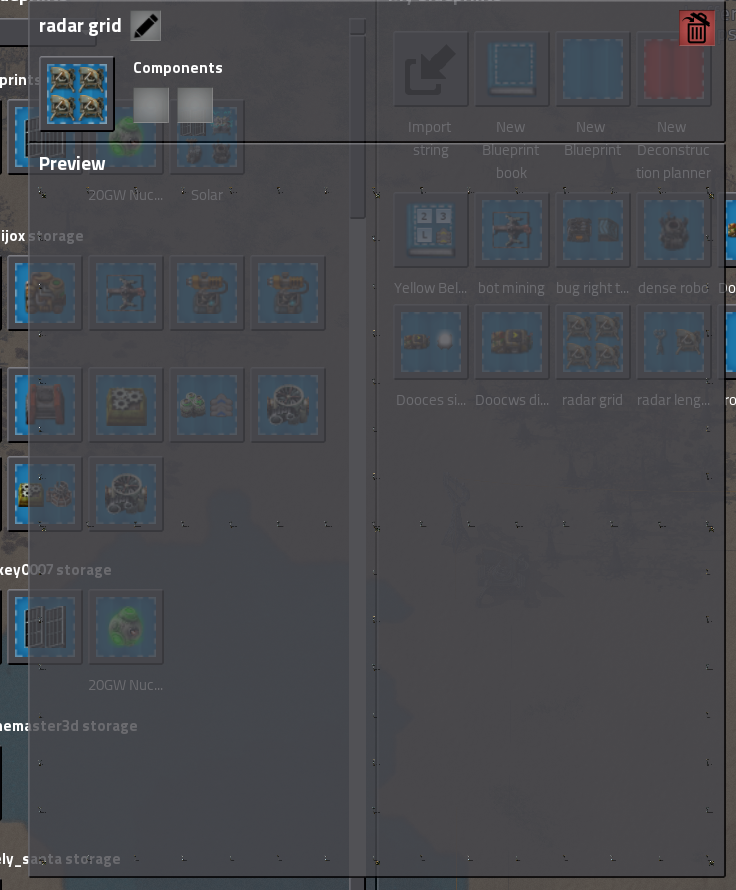
Task: Click the pencil icon to rename radar grid
Action: click(146, 26)
